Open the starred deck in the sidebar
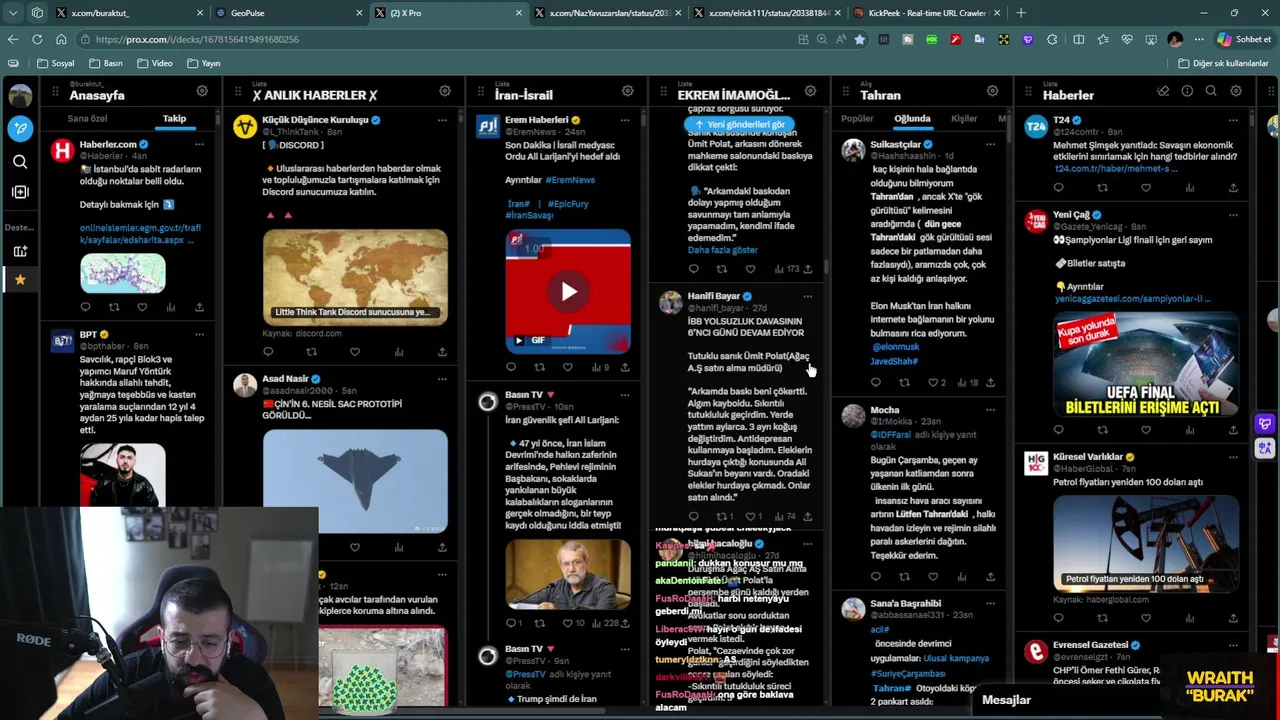 20,280
